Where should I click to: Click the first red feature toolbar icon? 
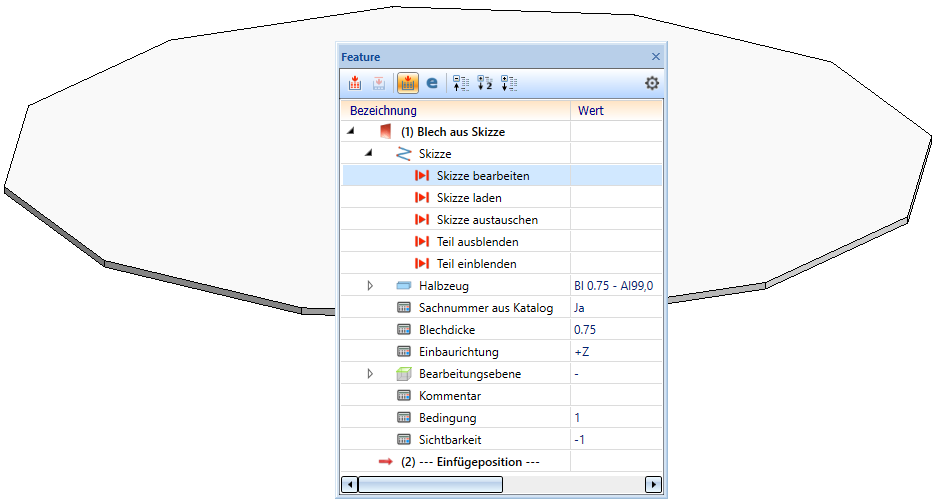click(x=355, y=83)
